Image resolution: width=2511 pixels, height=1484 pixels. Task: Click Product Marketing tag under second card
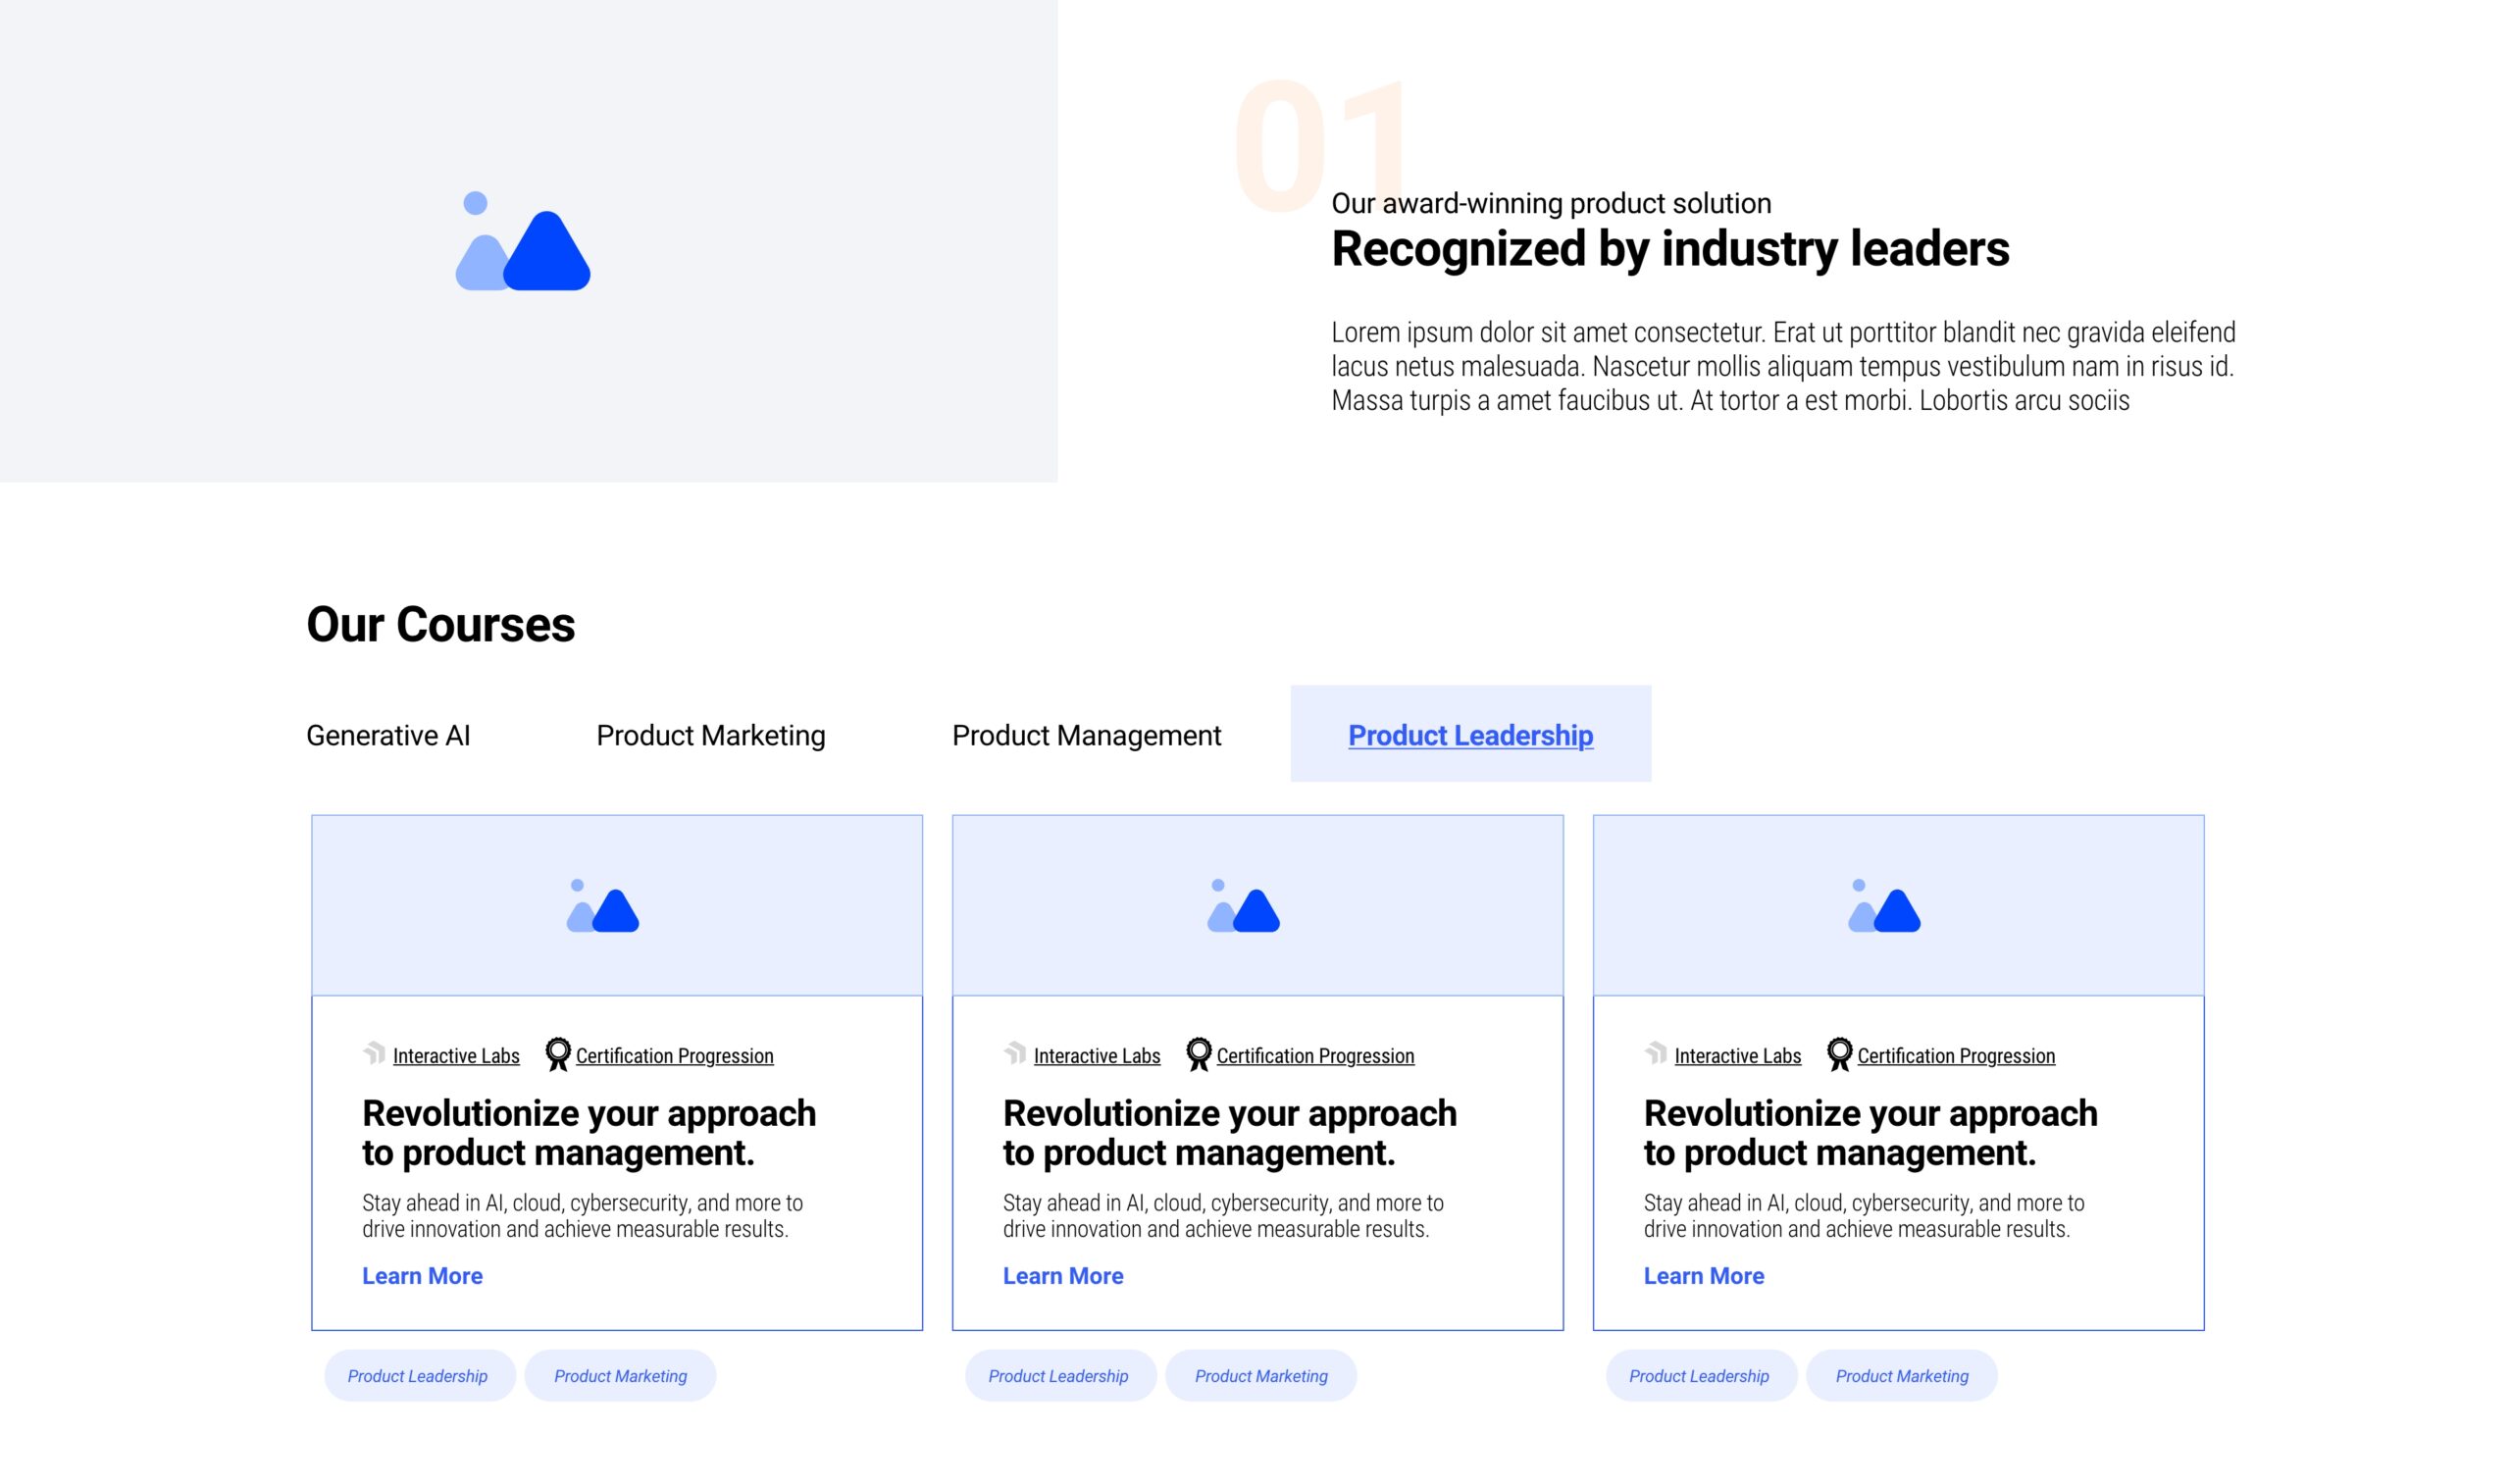[x=1261, y=1376]
